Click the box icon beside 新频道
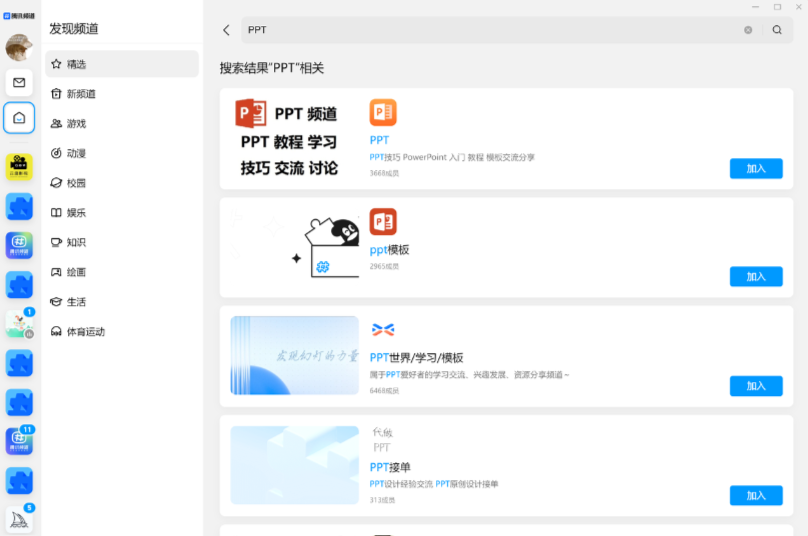Image resolution: width=808 pixels, height=536 pixels. point(56,93)
